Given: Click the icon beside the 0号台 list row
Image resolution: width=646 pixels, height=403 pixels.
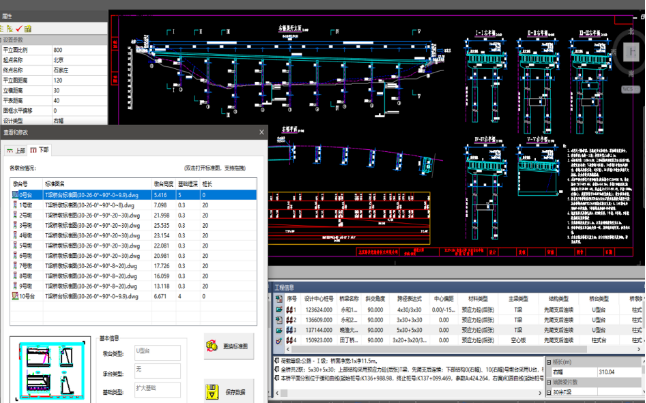Looking at the screenshot, I should (15, 196).
